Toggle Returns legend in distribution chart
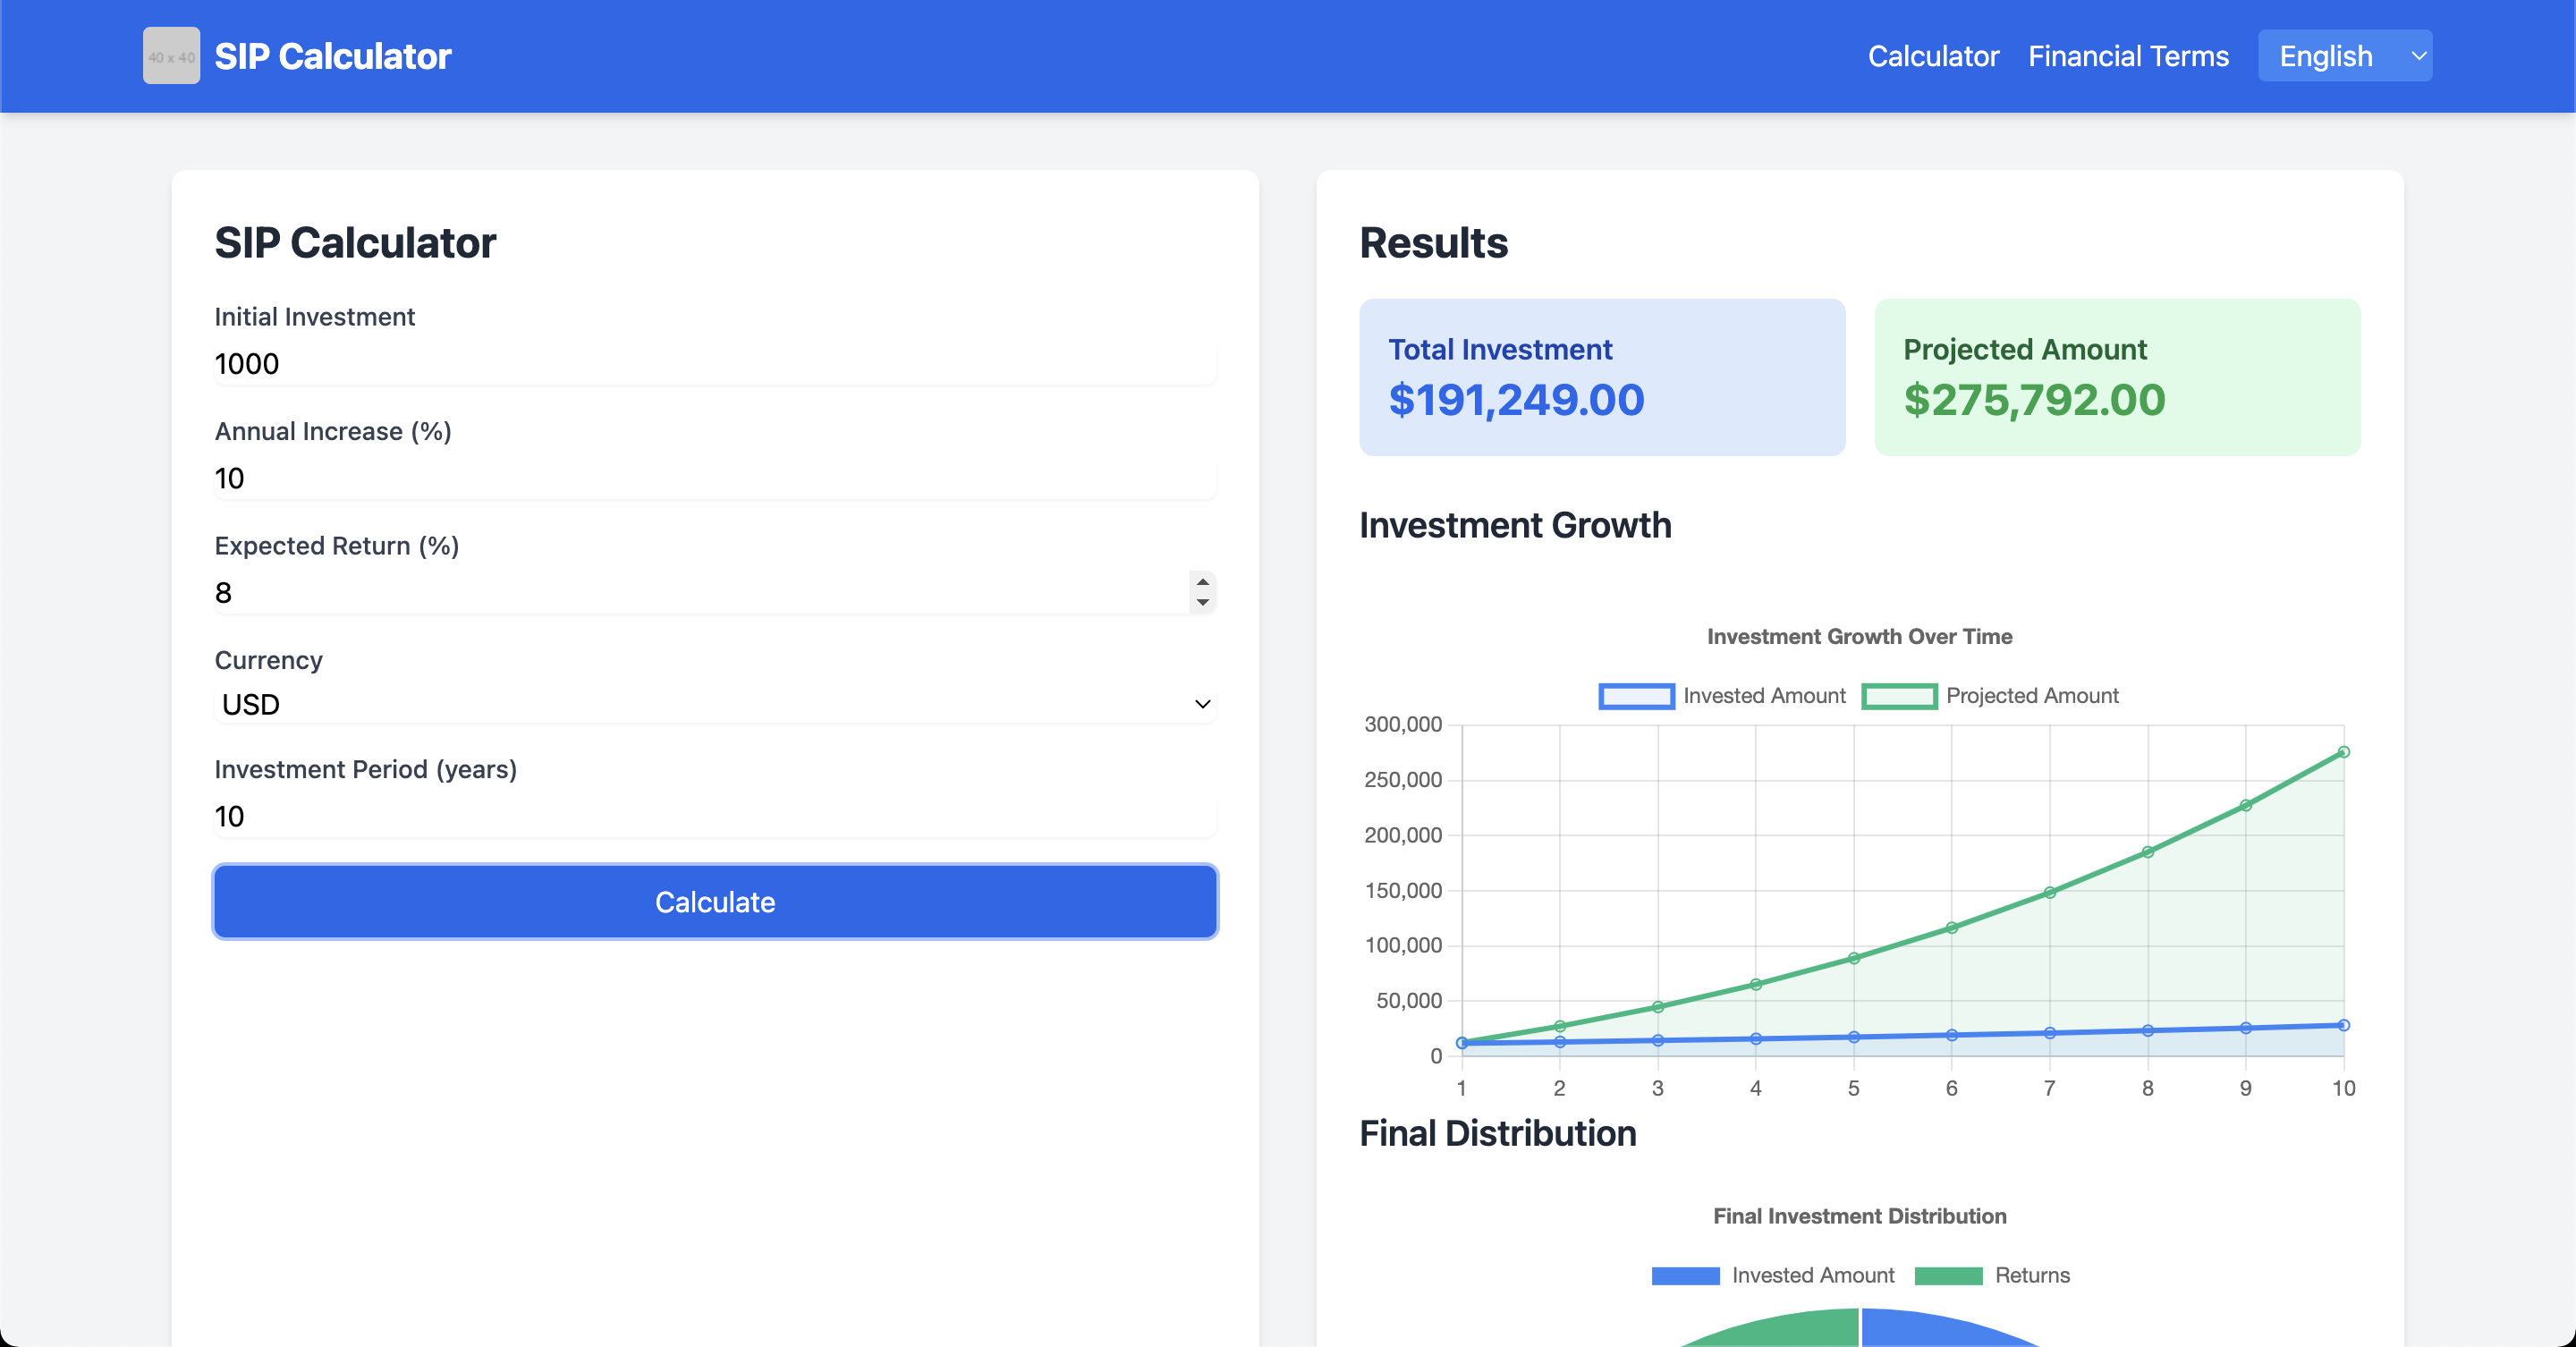The height and width of the screenshot is (1347, 2576). coord(1992,1275)
